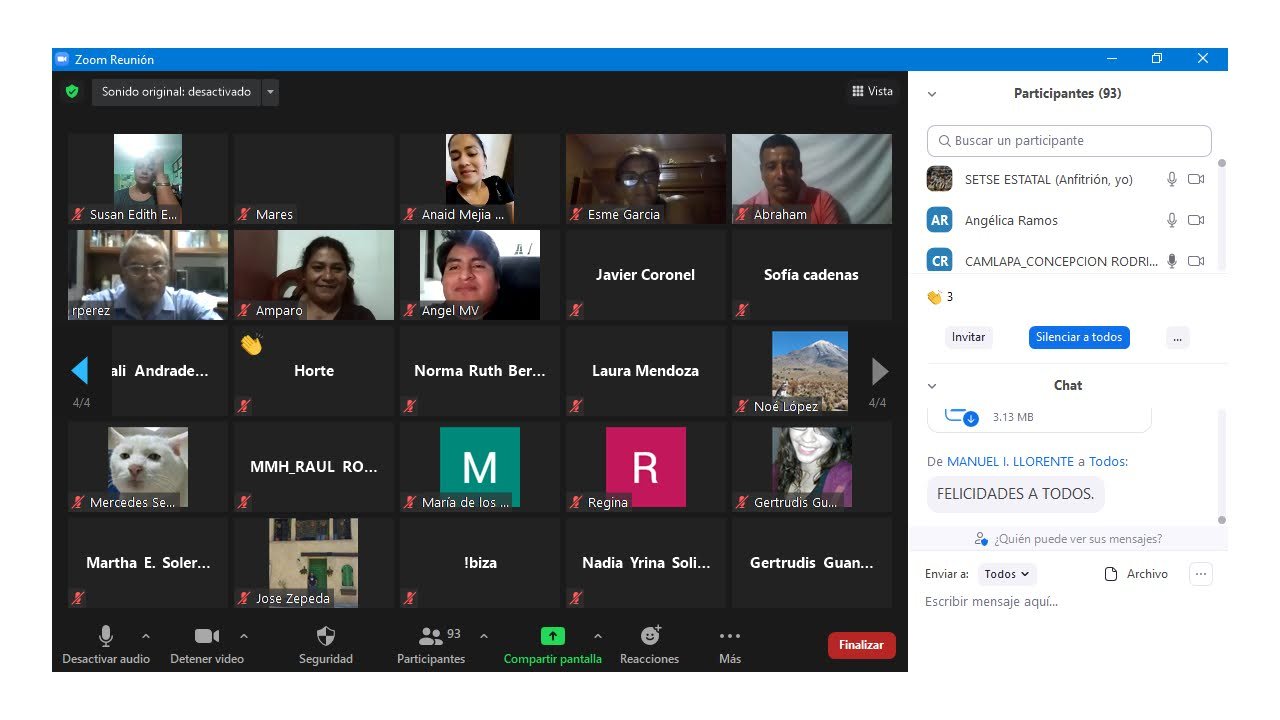Image resolution: width=1280 pixels, height=720 pixels.
Task: Click the green Compartir pantalla icon
Action: click(x=553, y=636)
